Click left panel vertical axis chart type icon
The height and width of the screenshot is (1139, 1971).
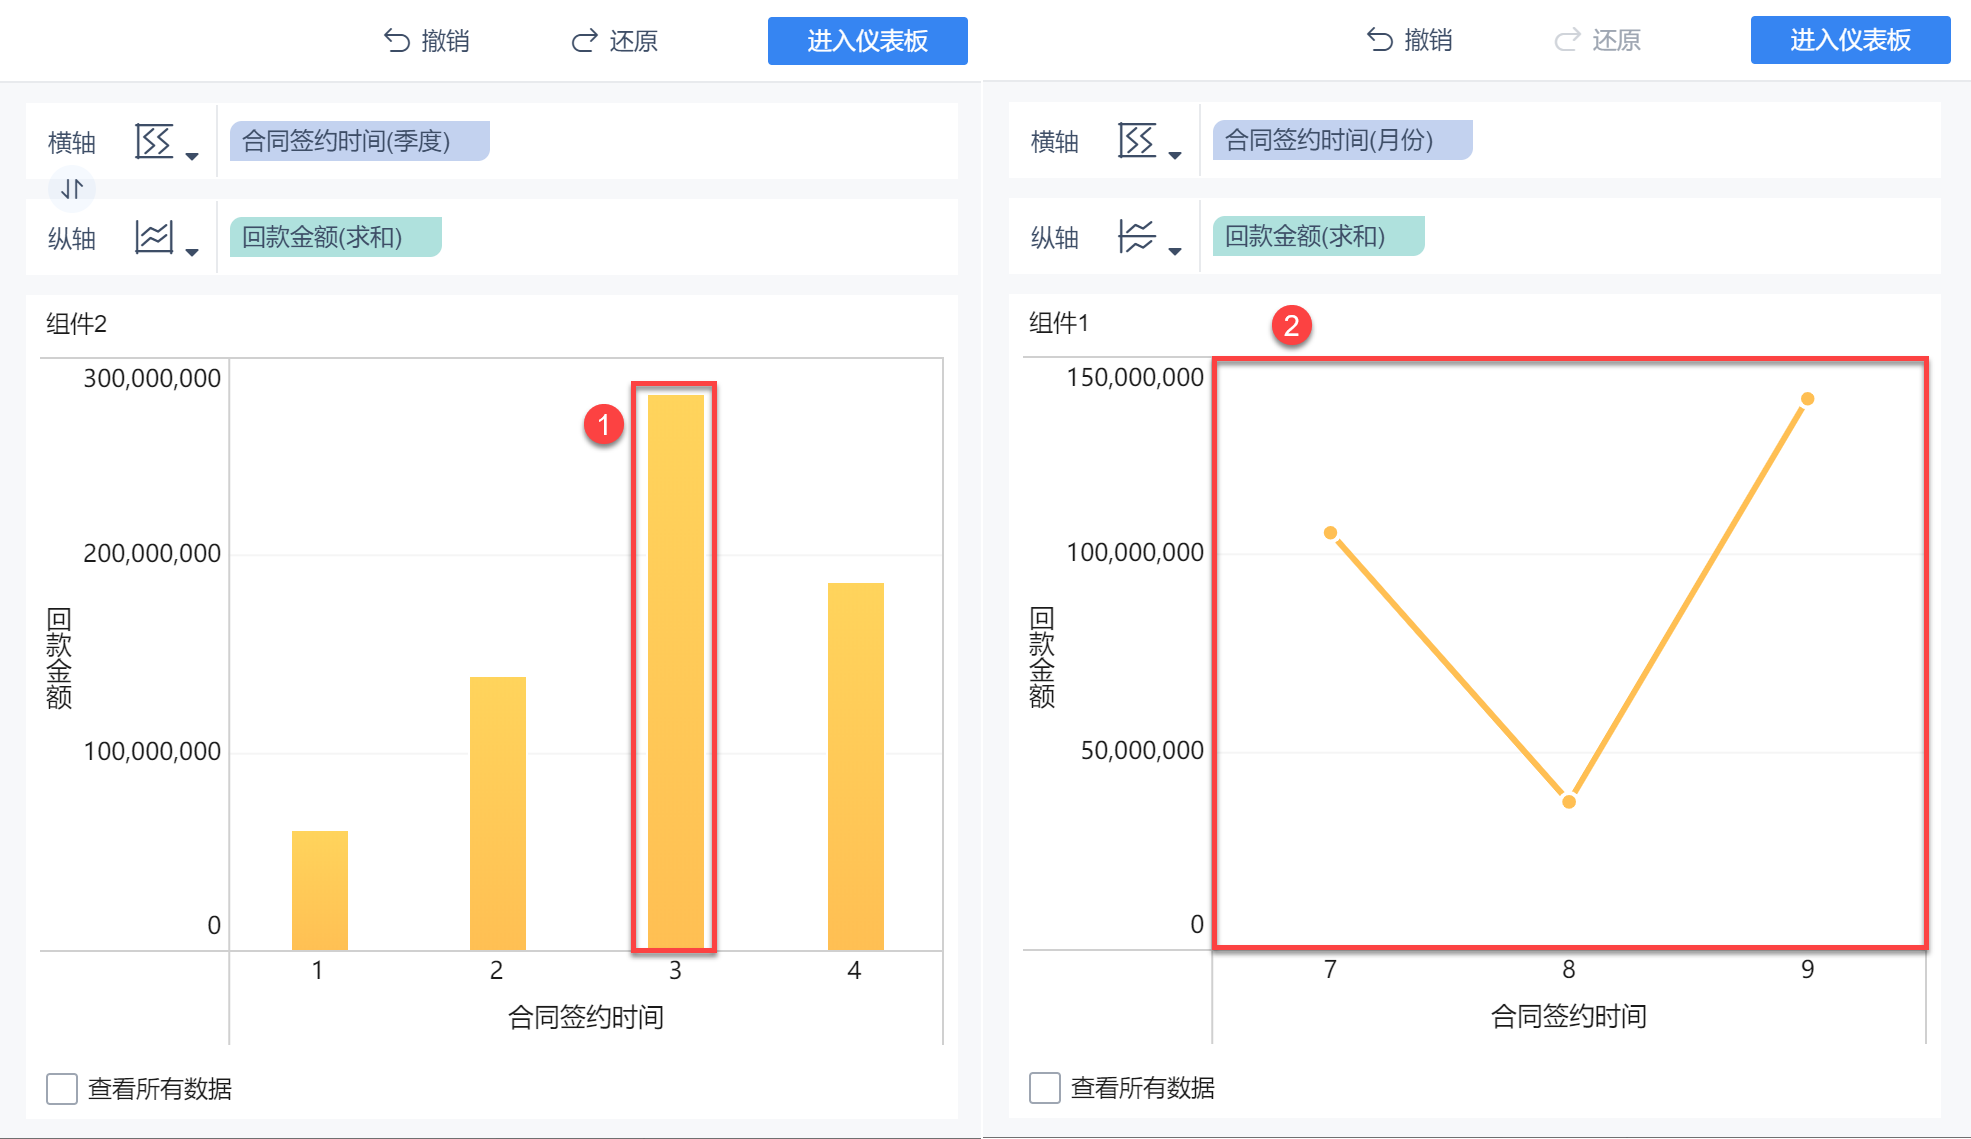point(154,238)
